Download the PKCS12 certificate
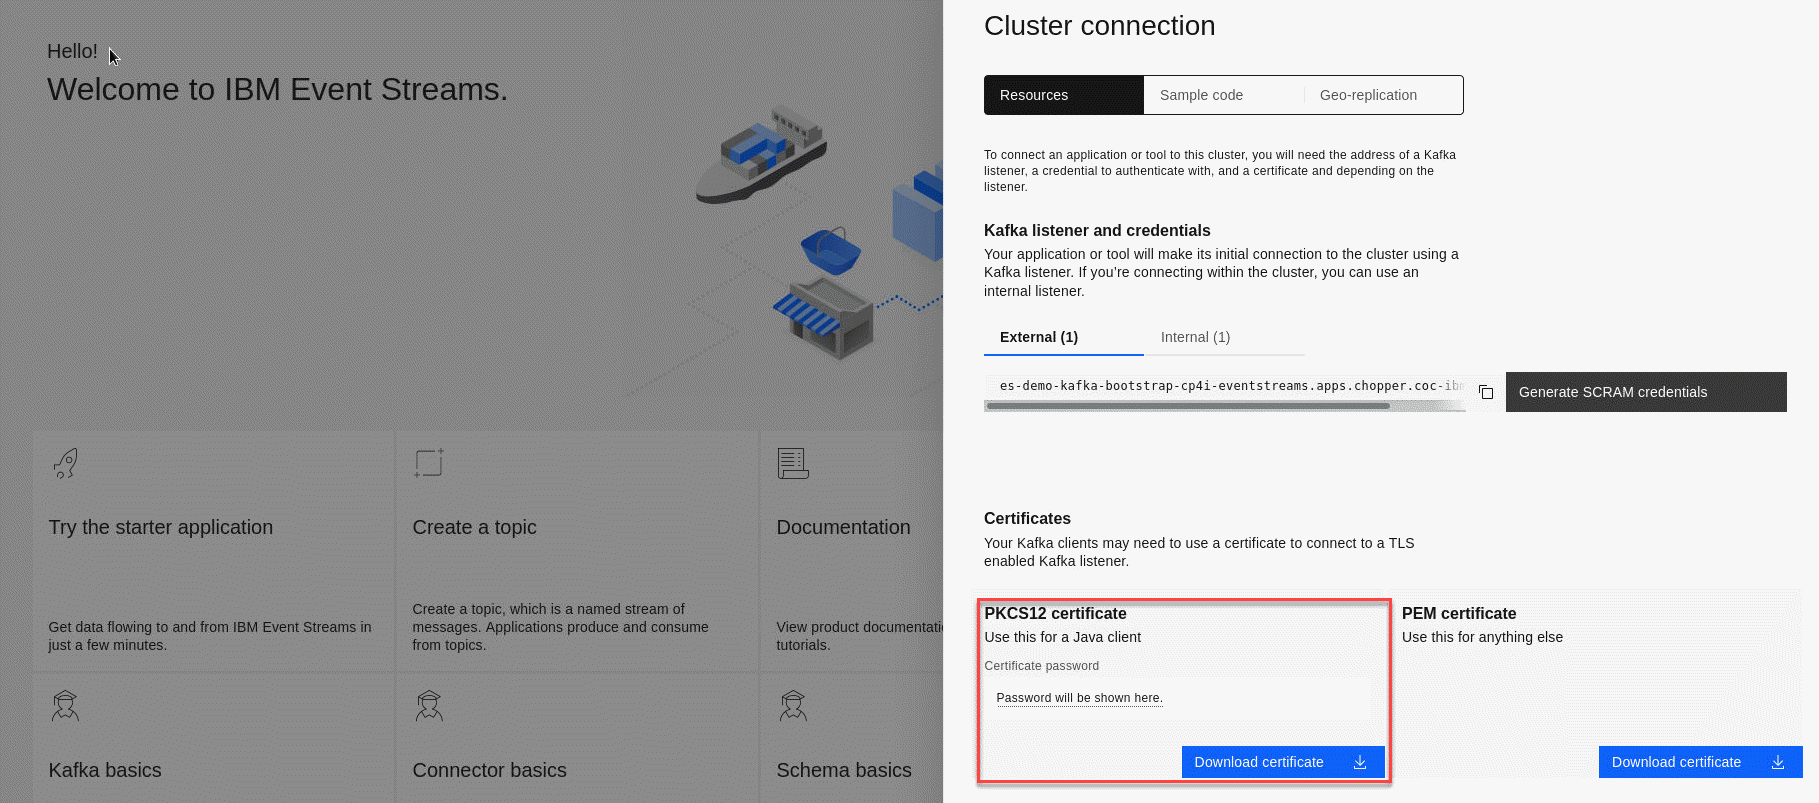This screenshot has height=803, width=1819. [x=1260, y=762]
